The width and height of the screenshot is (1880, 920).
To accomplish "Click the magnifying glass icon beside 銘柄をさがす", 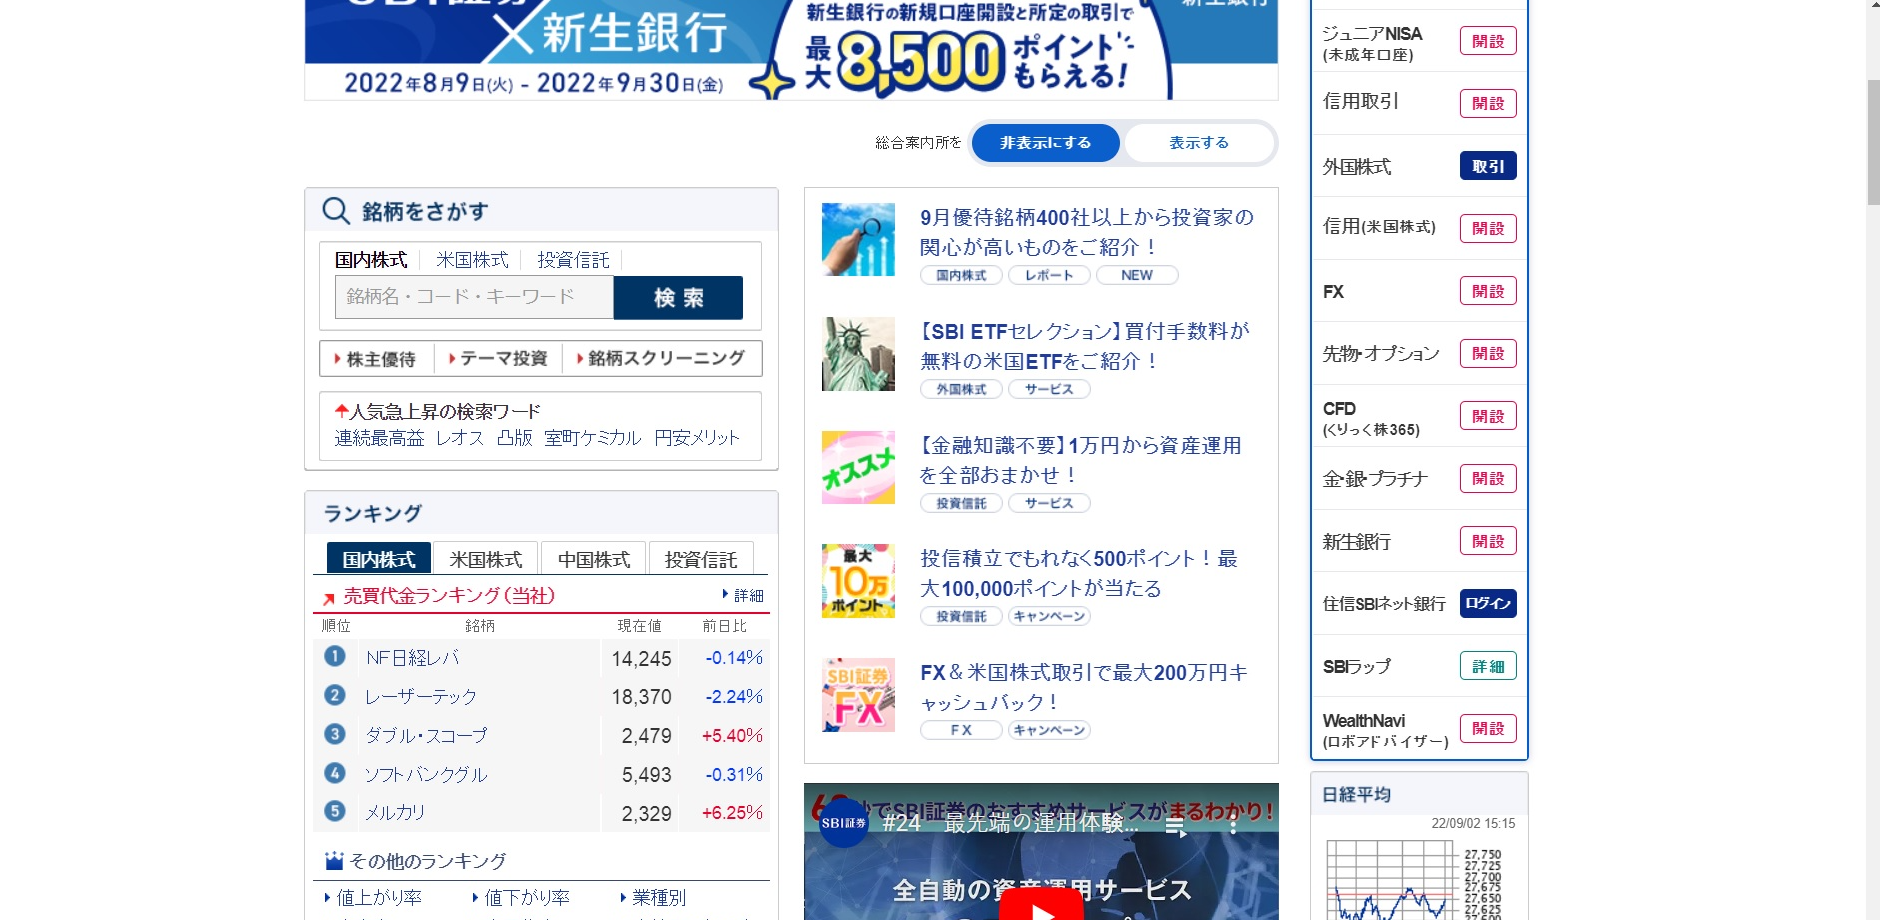I will (x=336, y=211).
